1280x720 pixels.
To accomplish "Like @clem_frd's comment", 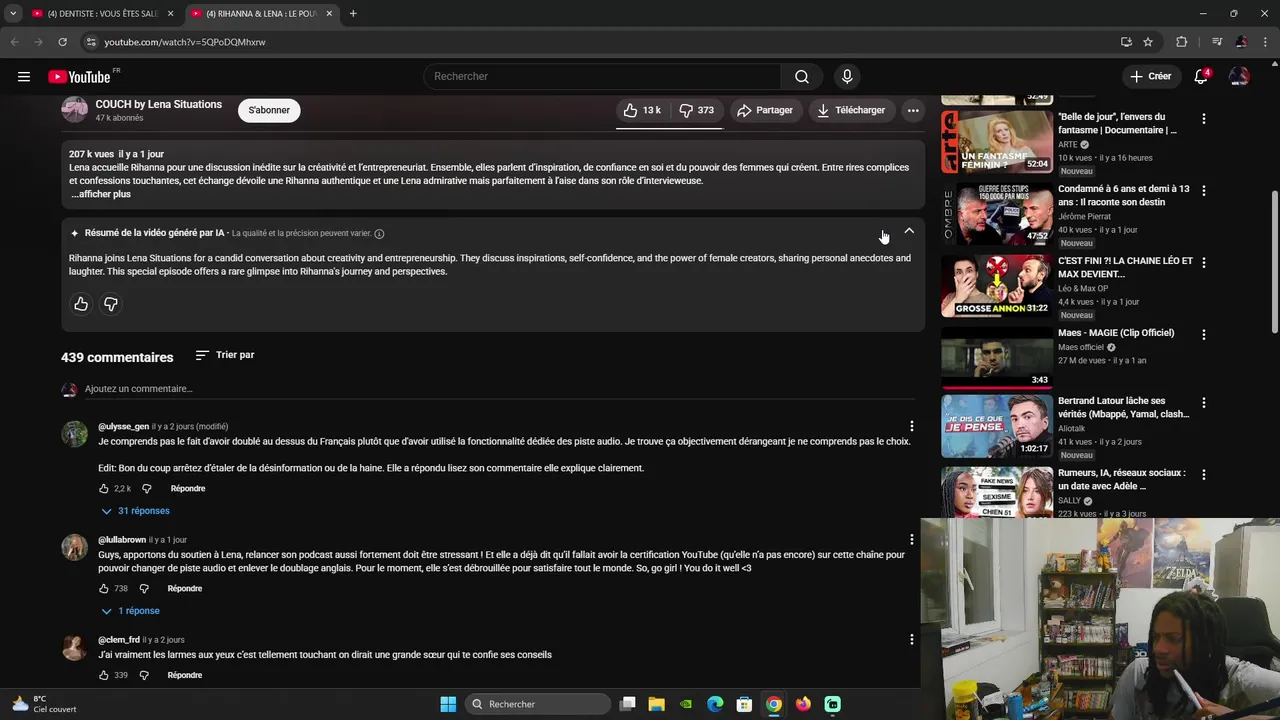I will (x=104, y=676).
